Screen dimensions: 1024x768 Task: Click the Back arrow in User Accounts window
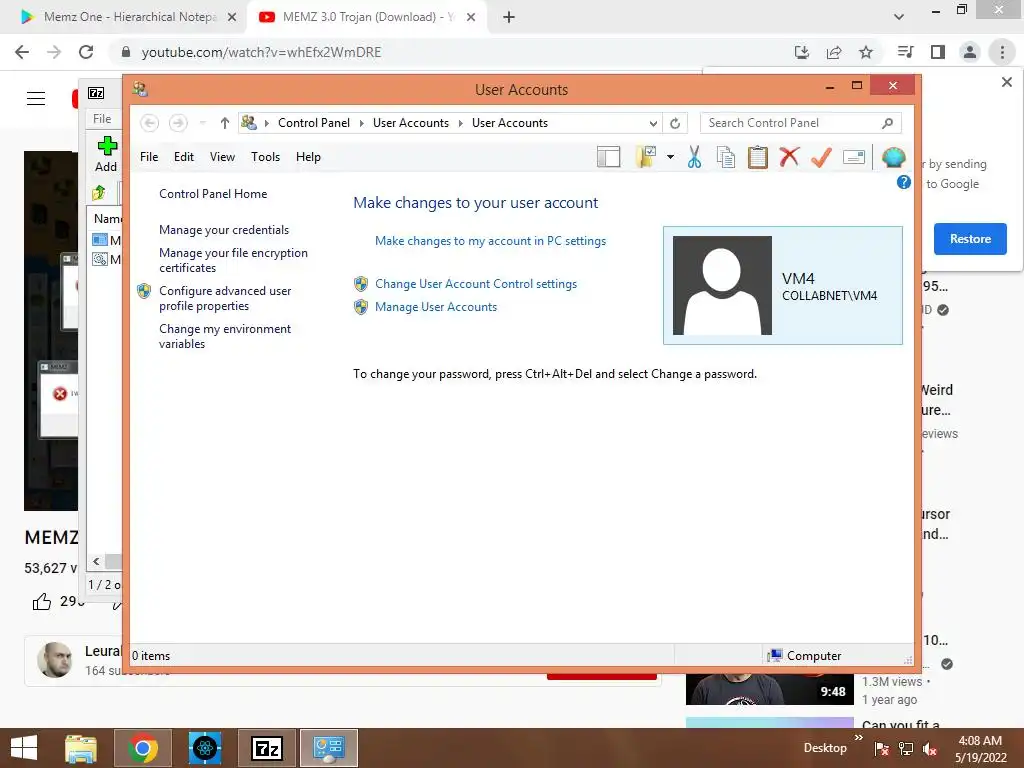coord(150,123)
